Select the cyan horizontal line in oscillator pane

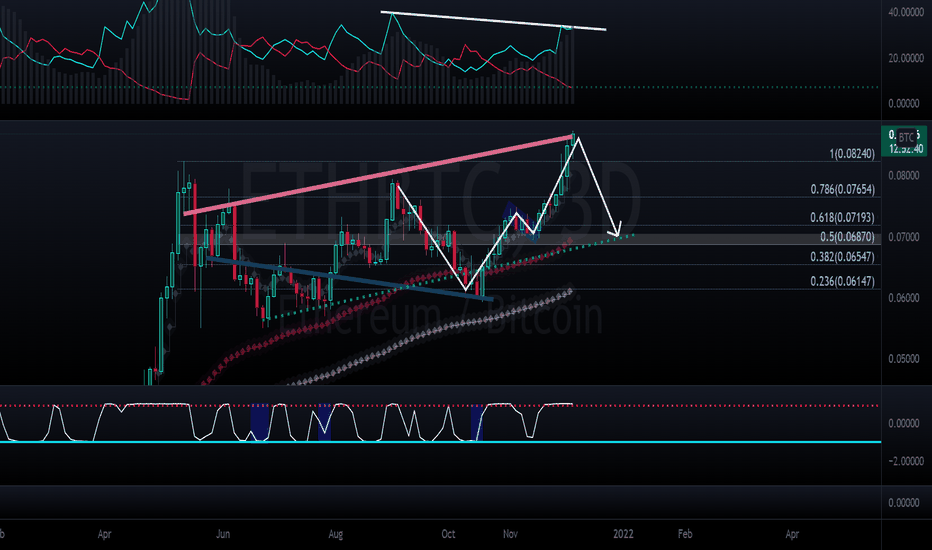tap(440, 442)
